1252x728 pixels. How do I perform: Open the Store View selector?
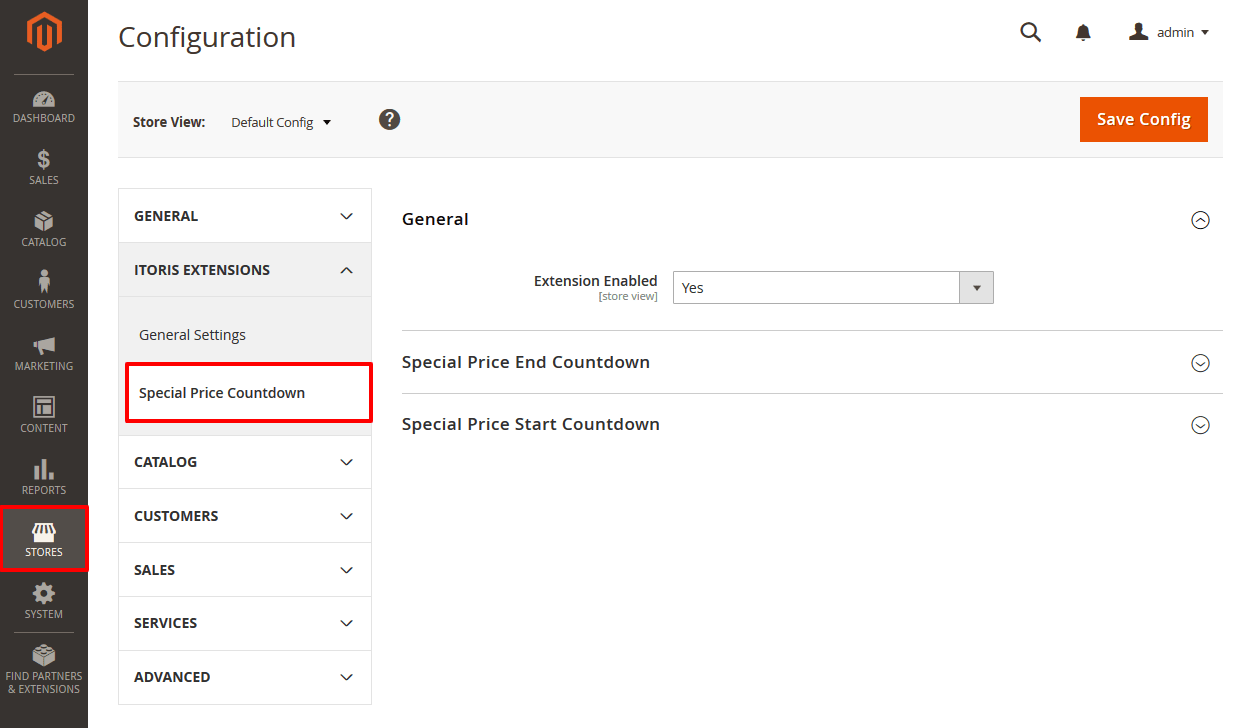click(x=280, y=121)
